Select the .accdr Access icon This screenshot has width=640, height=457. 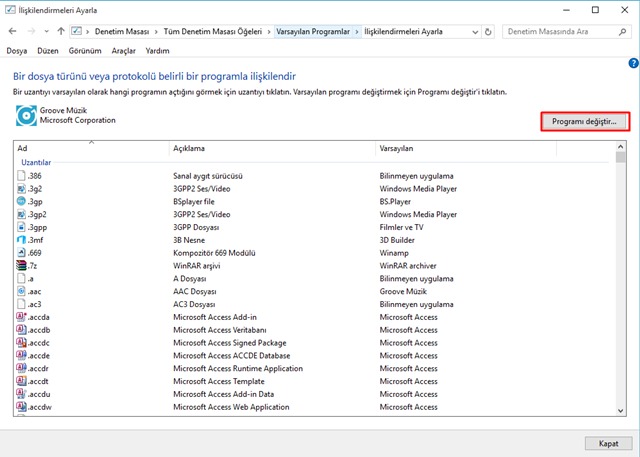tap(21, 368)
